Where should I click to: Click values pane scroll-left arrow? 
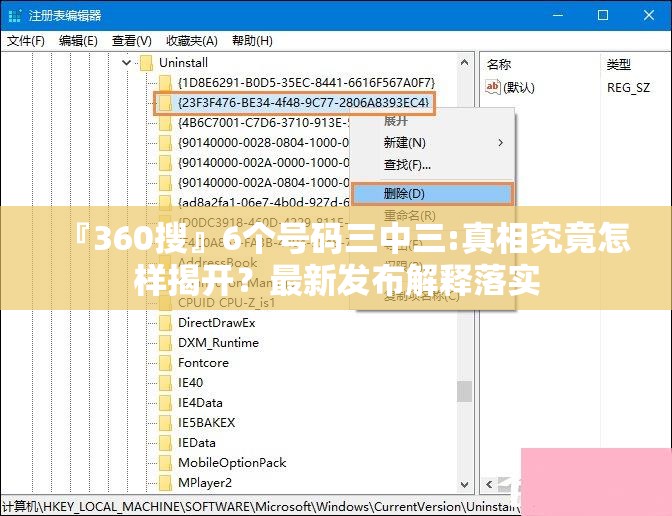[x=489, y=485]
